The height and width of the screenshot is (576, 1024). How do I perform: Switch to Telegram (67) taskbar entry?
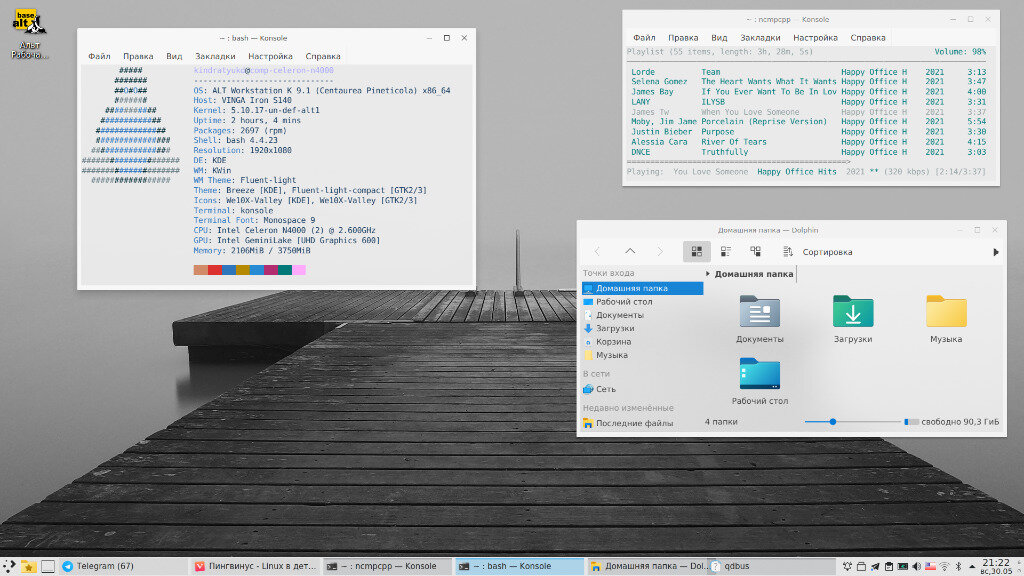click(123, 566)
